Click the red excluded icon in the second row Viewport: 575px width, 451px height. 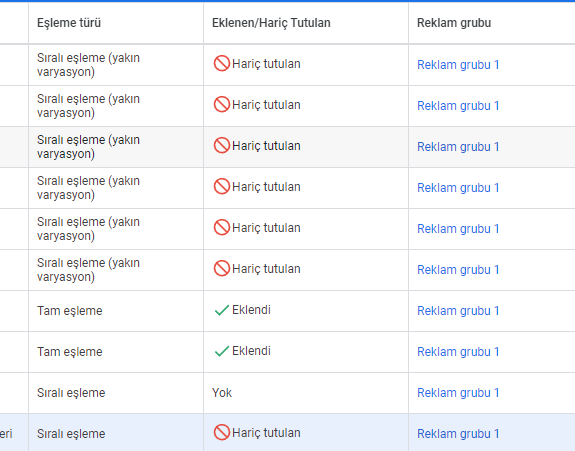[x=222, y=104]
